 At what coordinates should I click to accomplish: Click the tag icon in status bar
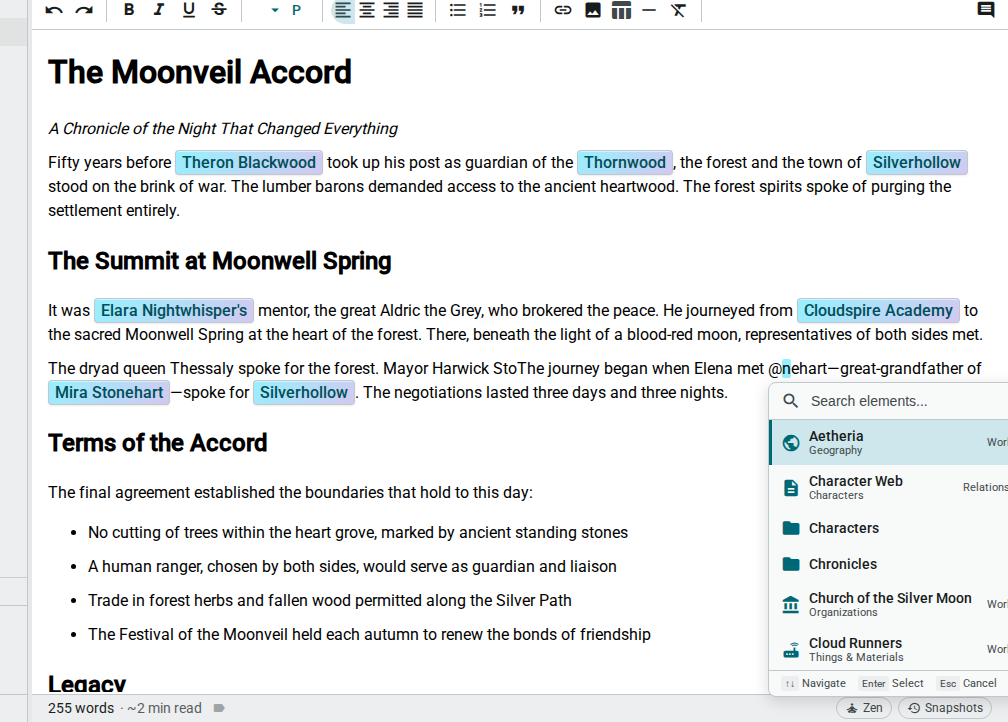pos(219,708)
